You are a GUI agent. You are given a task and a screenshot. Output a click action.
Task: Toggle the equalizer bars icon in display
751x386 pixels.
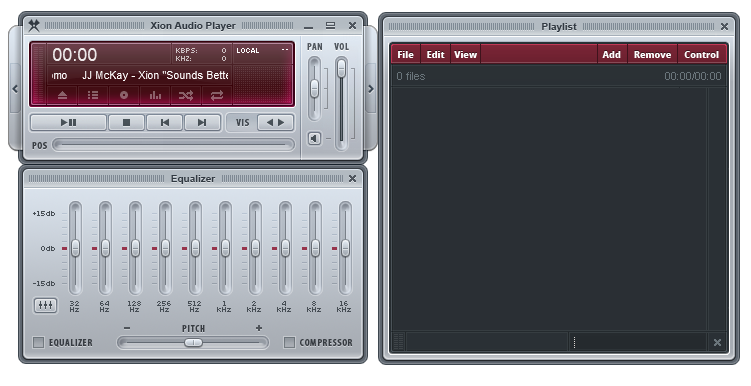click(155, 95)
